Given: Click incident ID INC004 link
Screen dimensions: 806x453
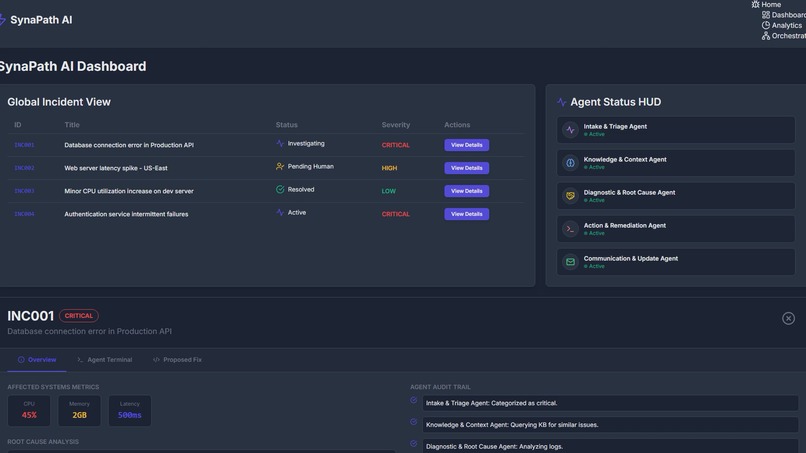Looking at the screenshot, I should click(24, 214).
